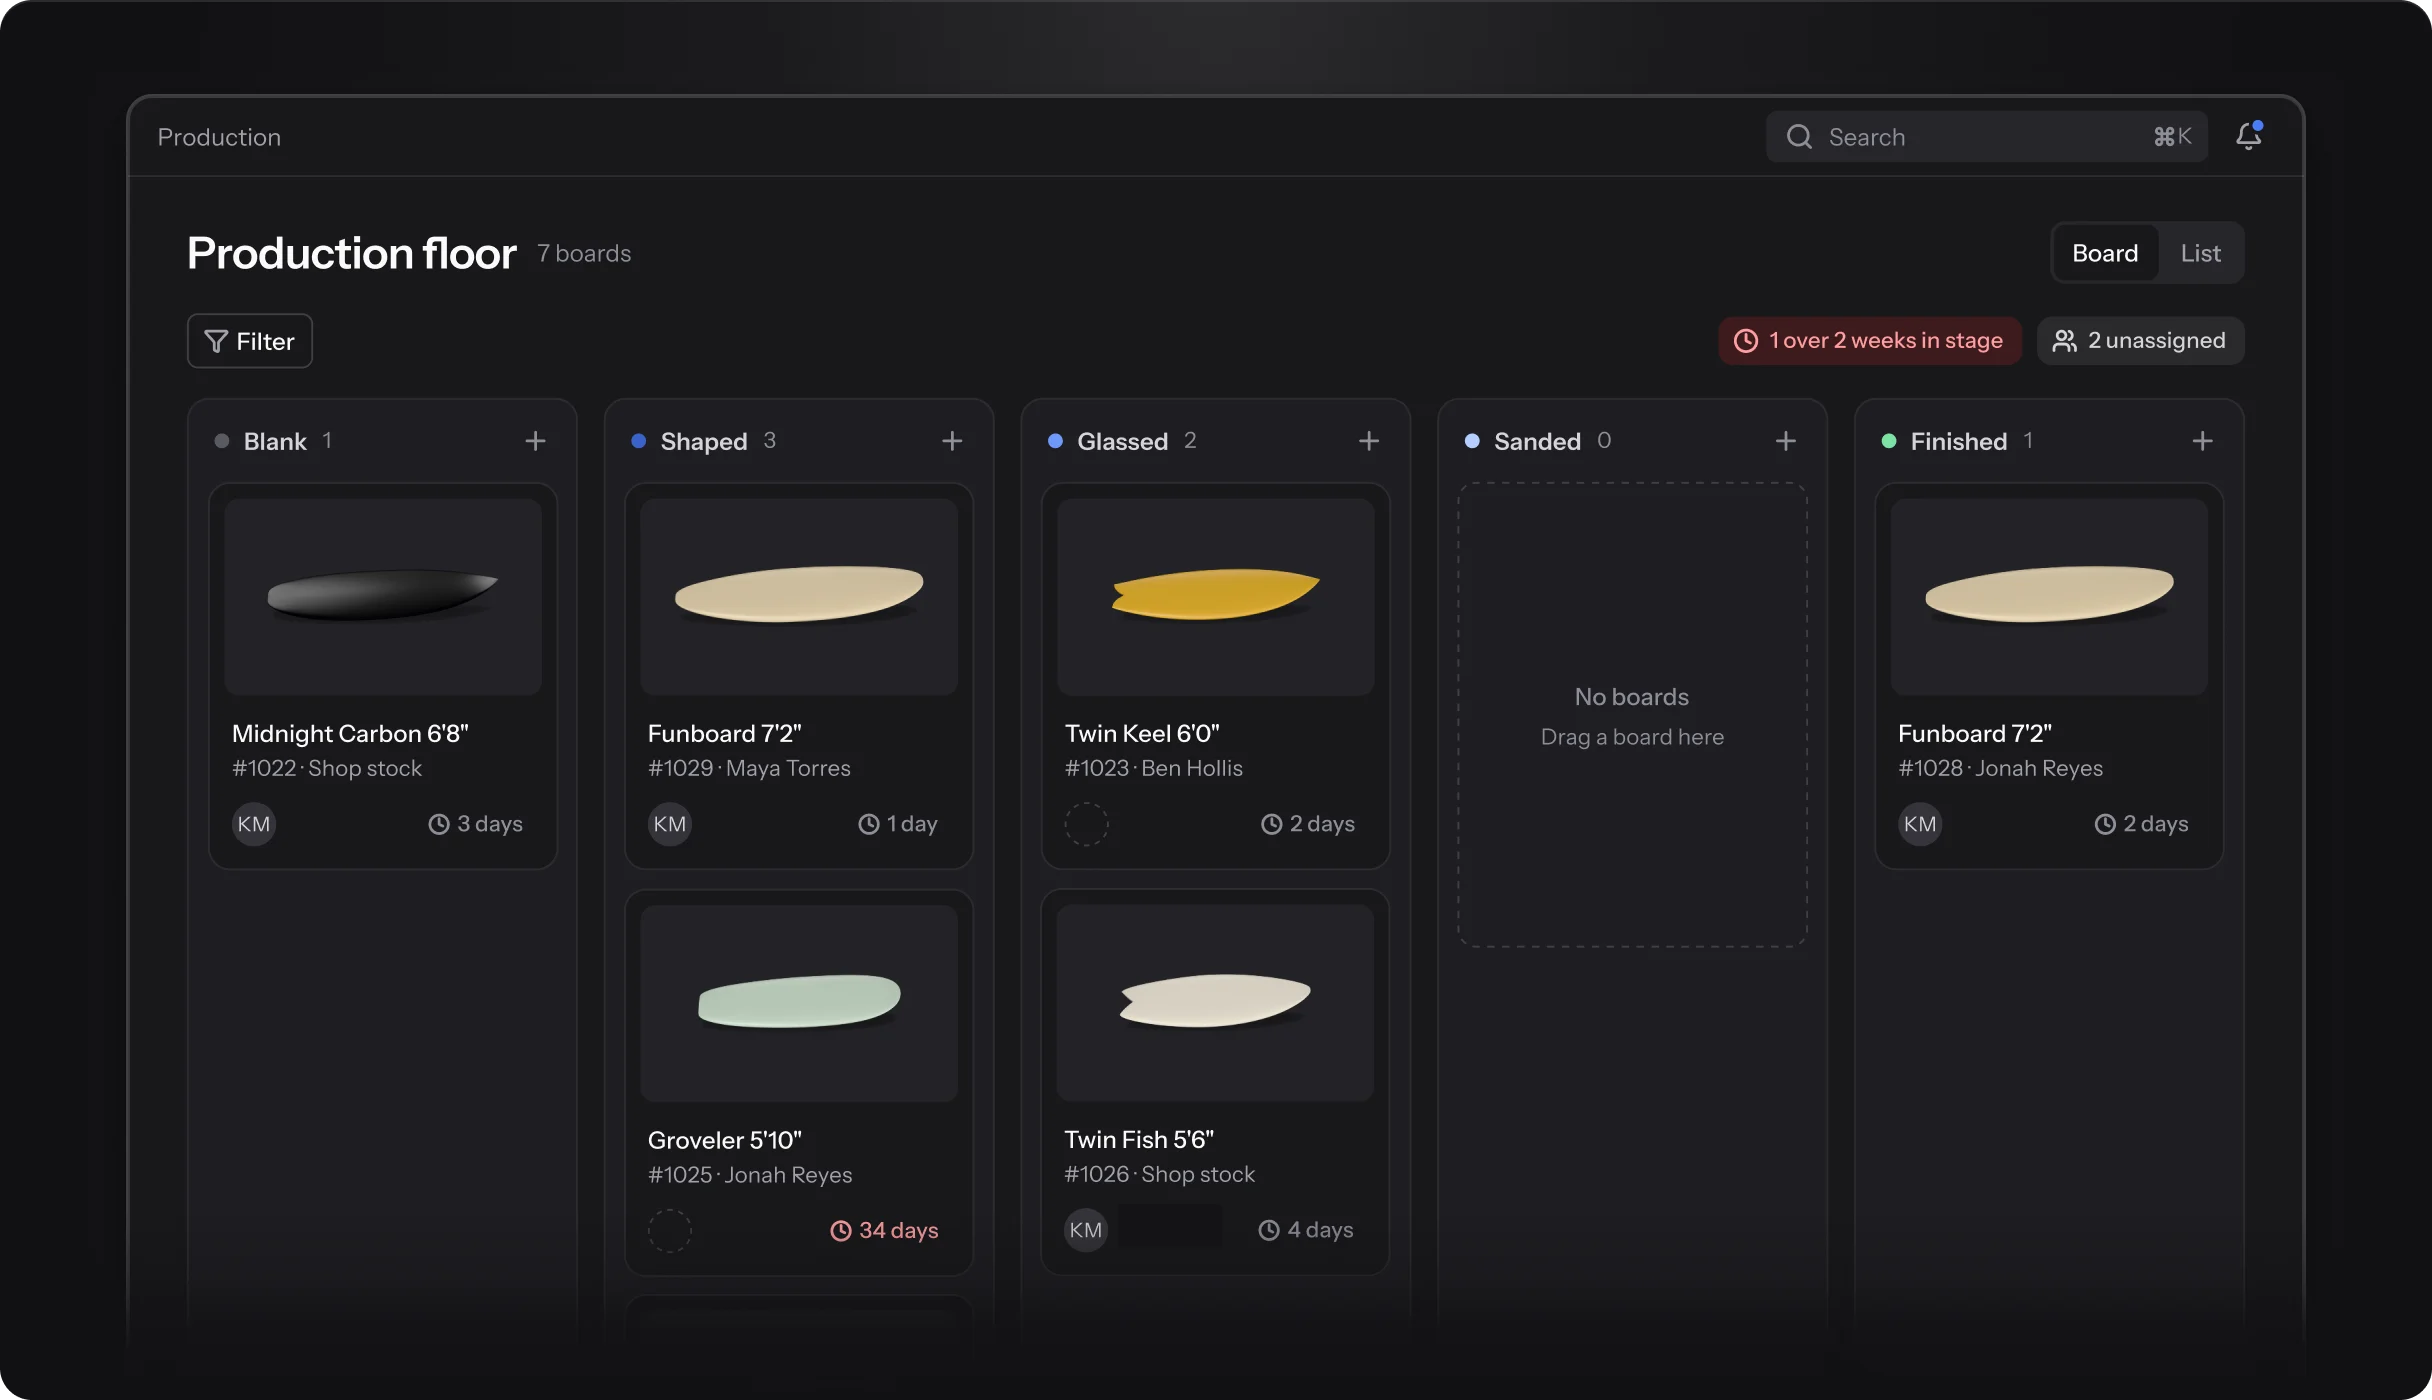Add a board to the Finished column
This screenshot has height=1400, width=2432.
tap(2202, 441)
